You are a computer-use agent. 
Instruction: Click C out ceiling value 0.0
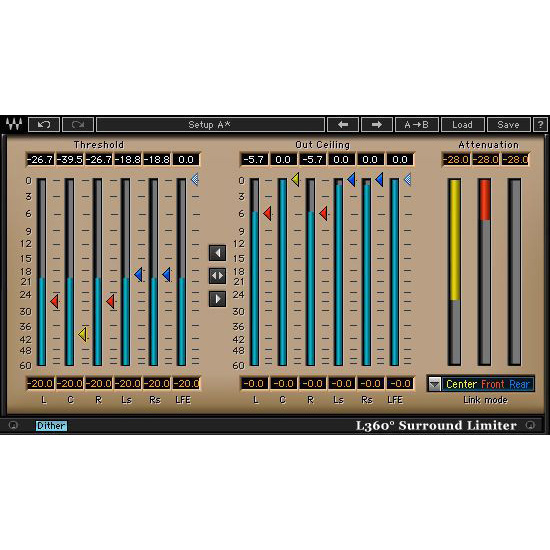(x=283, y=160)
